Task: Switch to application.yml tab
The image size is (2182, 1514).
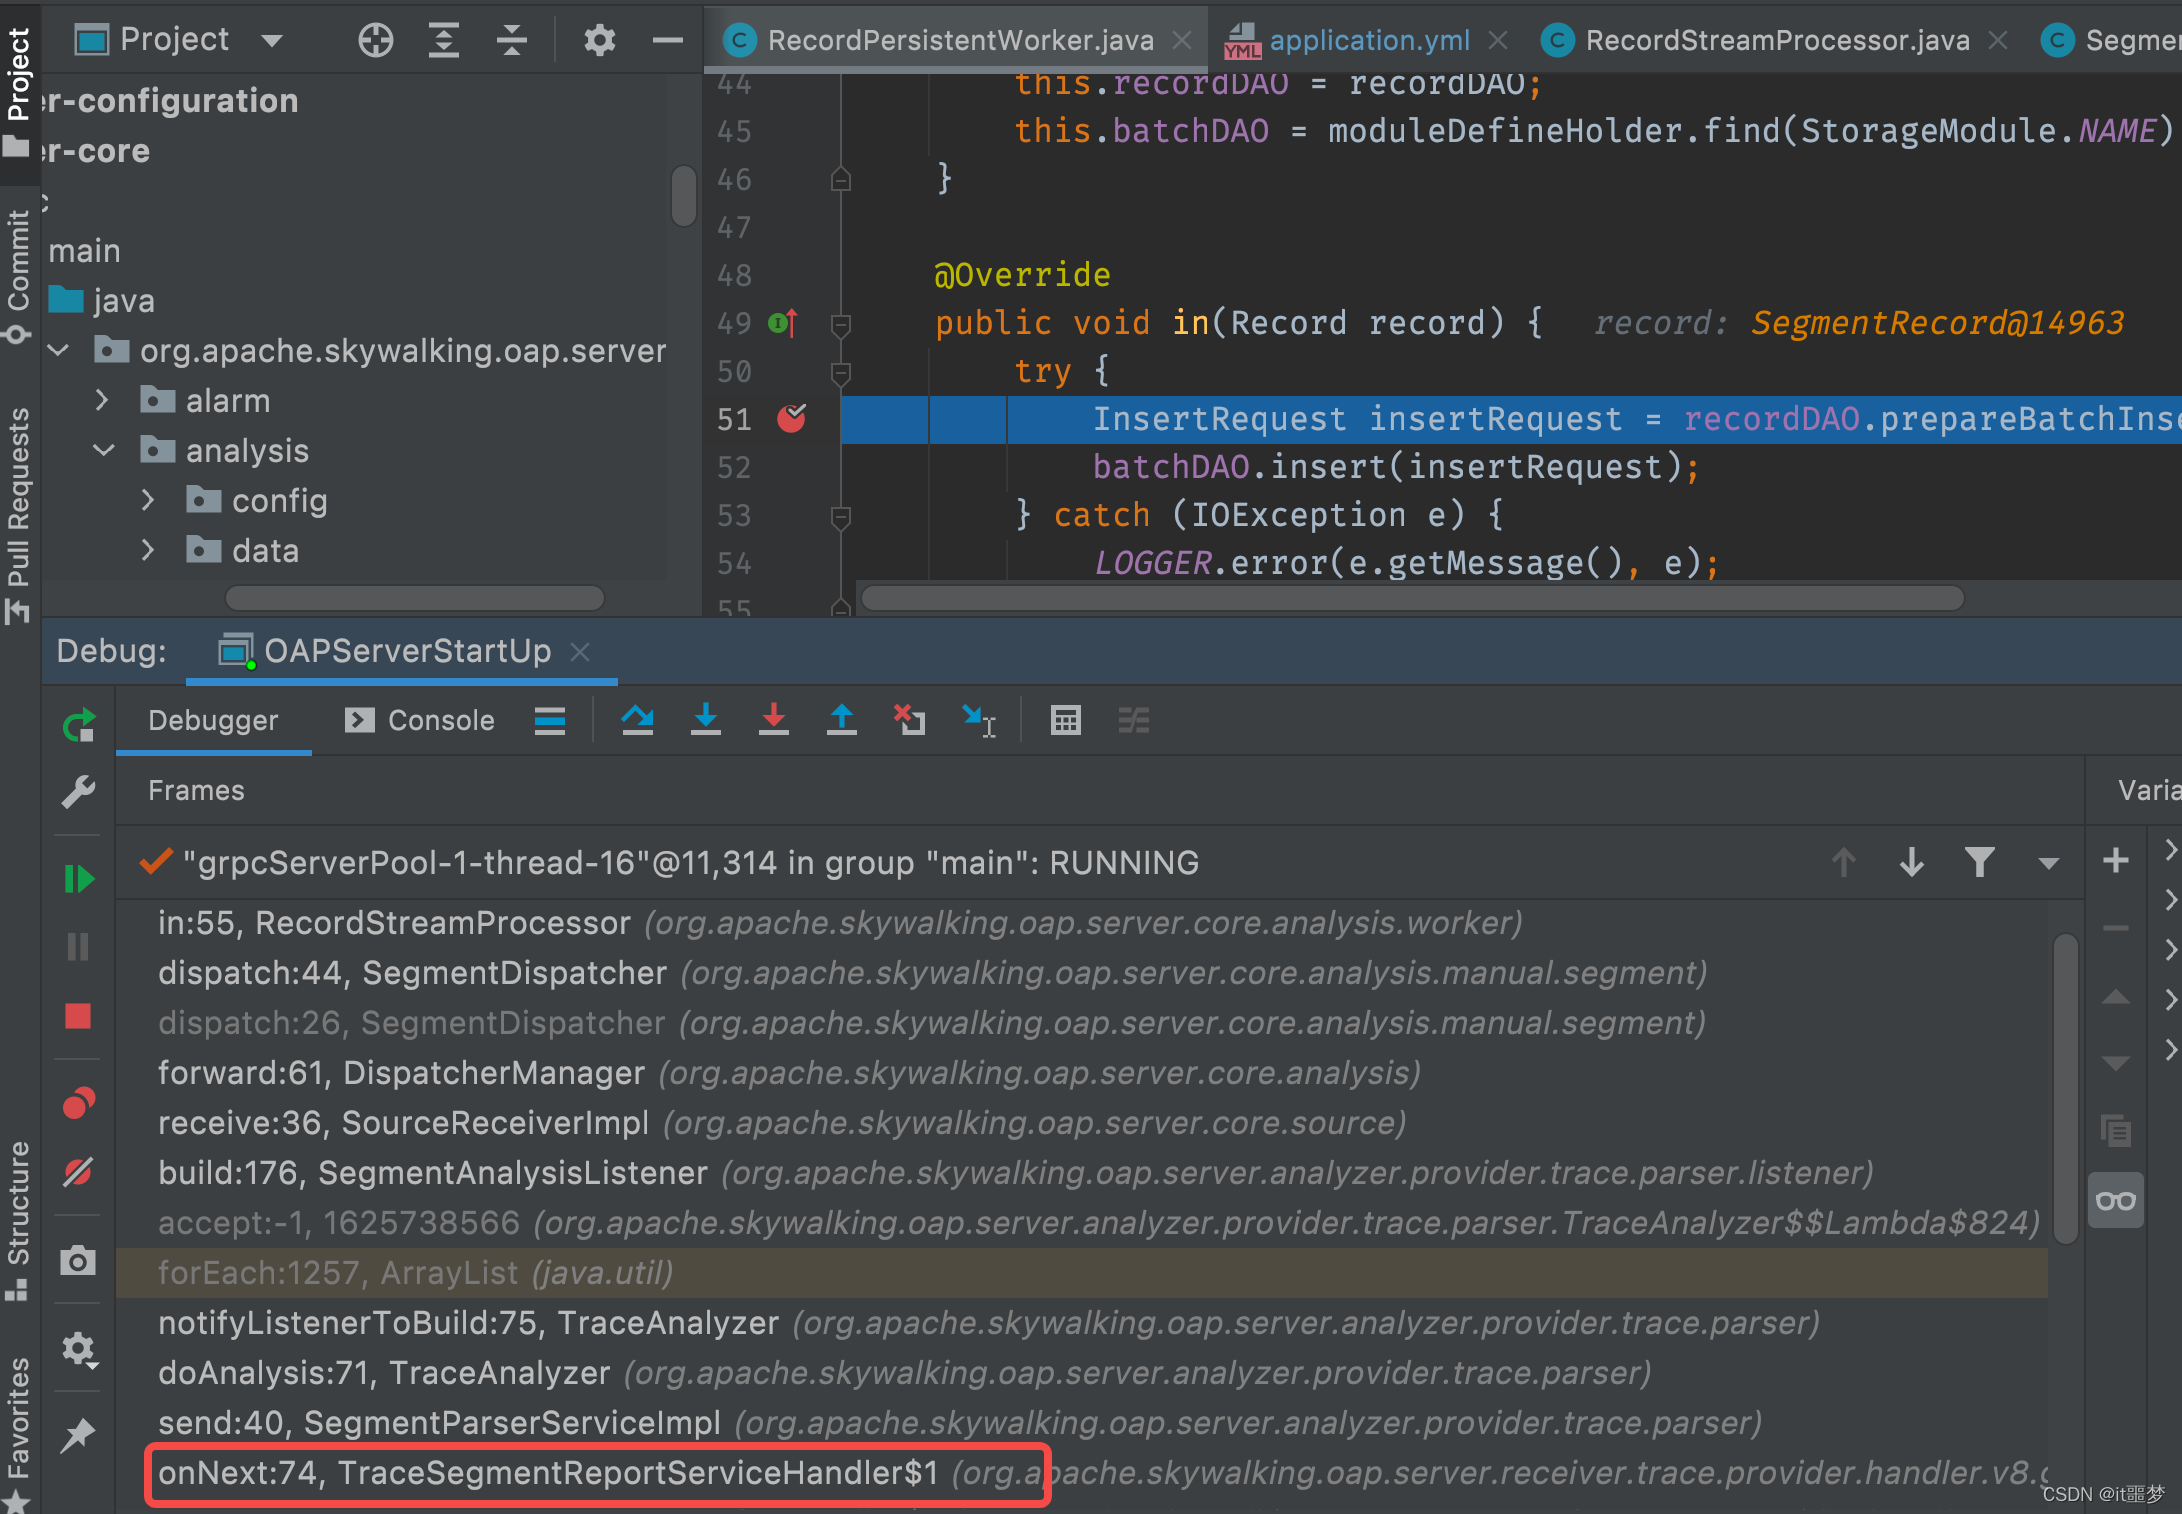Action: click(1368, 40)
